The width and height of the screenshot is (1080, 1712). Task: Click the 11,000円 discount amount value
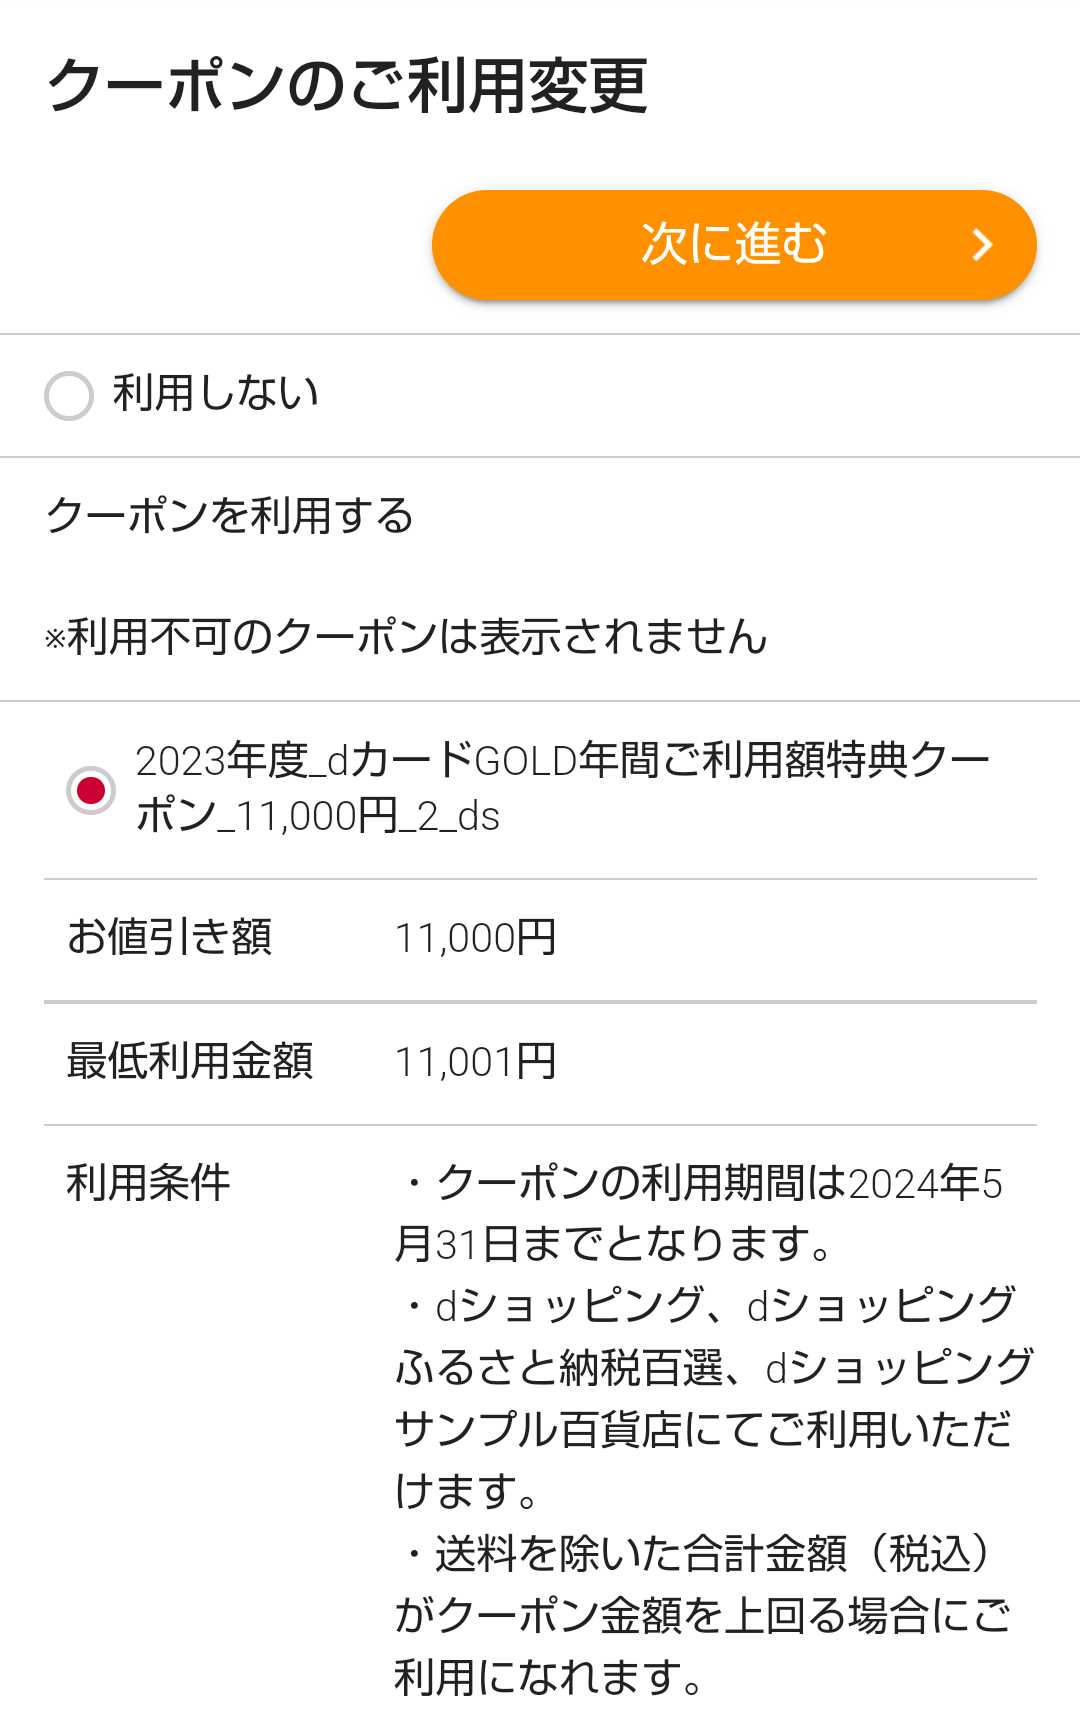tap(475, 939)
